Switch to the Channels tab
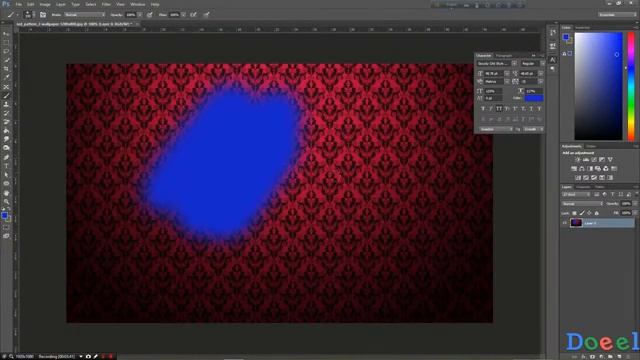Screen dimensions: 640x360 (x=583, y=187)
